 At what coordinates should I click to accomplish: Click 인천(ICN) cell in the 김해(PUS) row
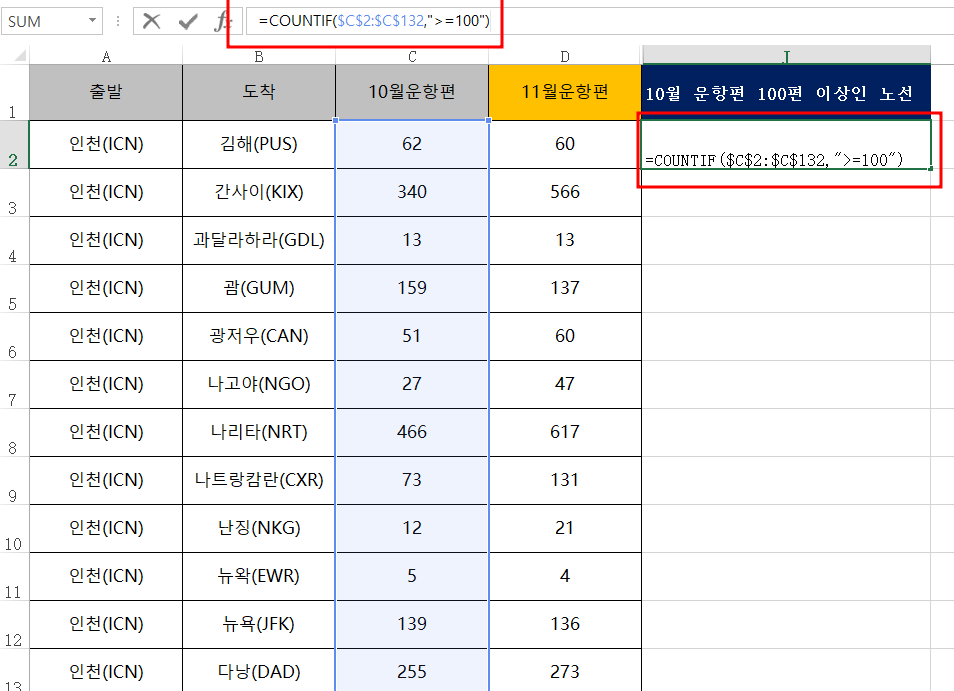[x=106, y=145]
